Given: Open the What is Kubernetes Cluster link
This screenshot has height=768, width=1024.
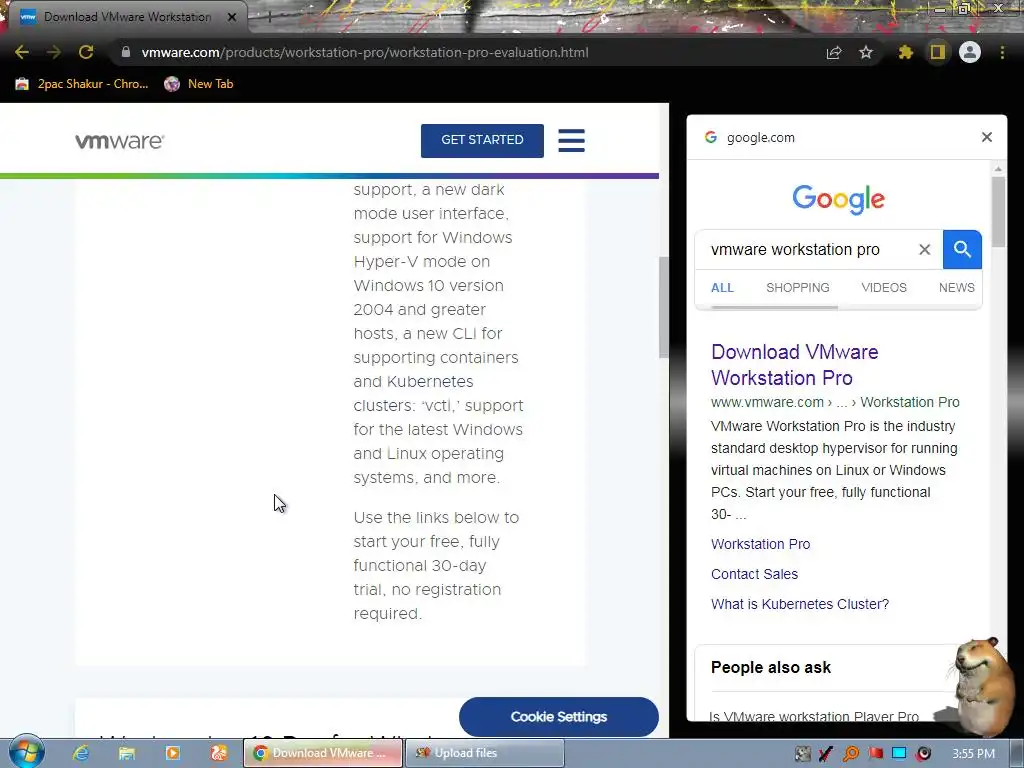Looking at the screenshot, I should pyautogui.click(x=799, y=604).
